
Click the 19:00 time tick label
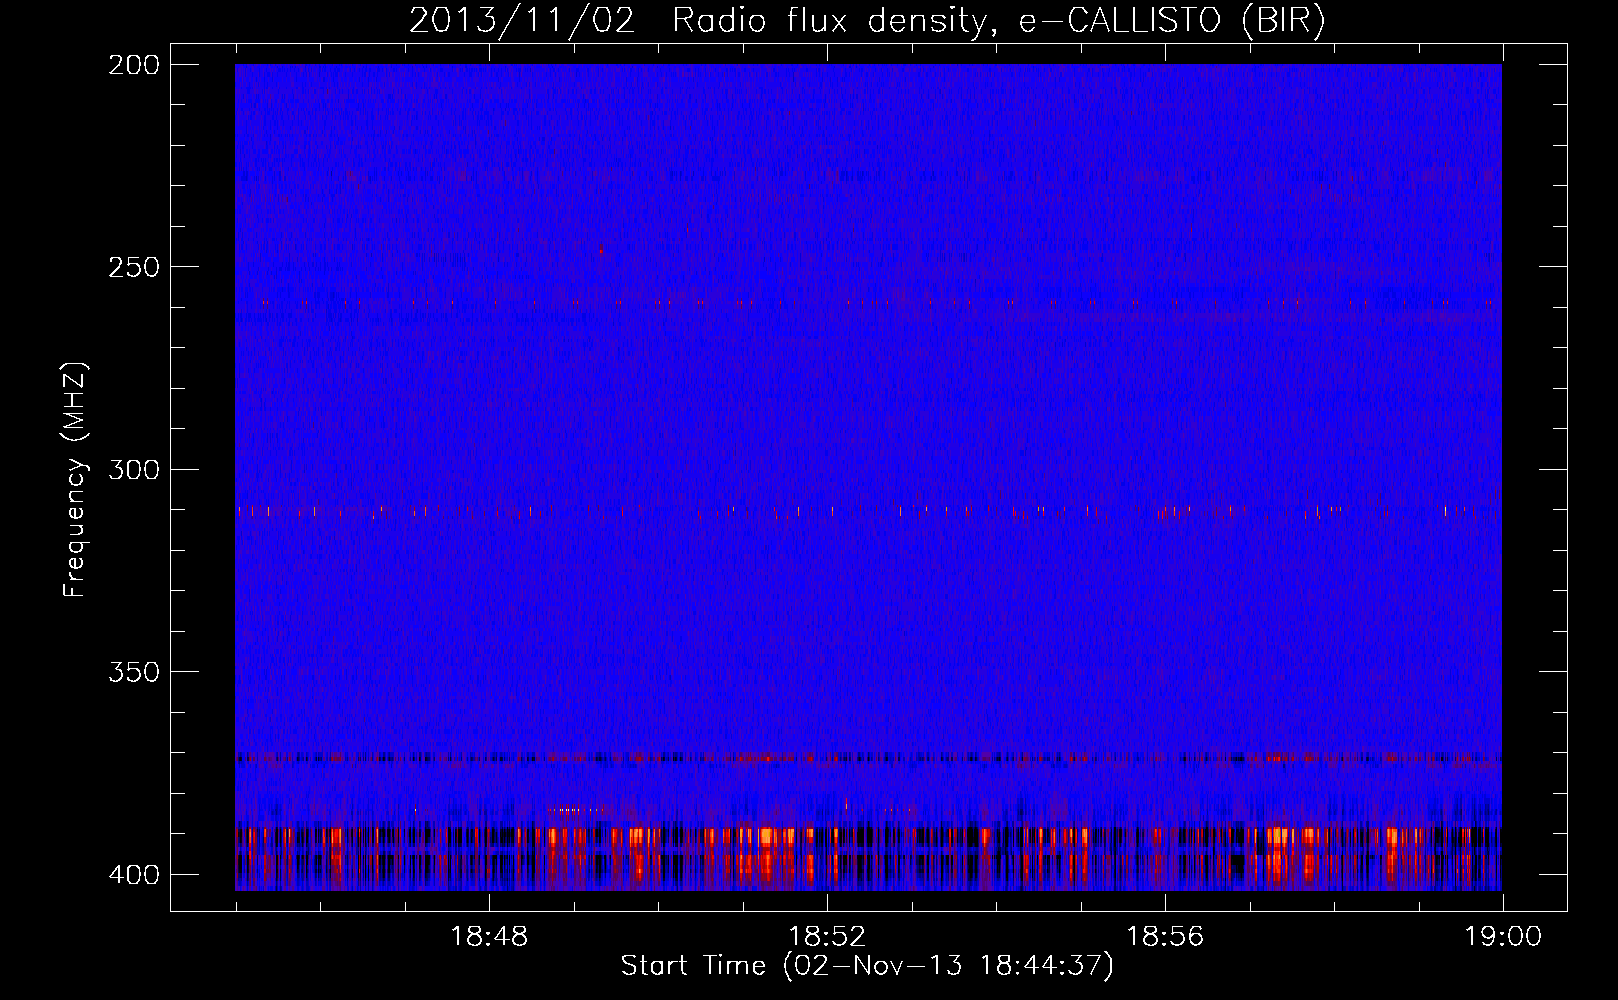(x=1503, y=937)
